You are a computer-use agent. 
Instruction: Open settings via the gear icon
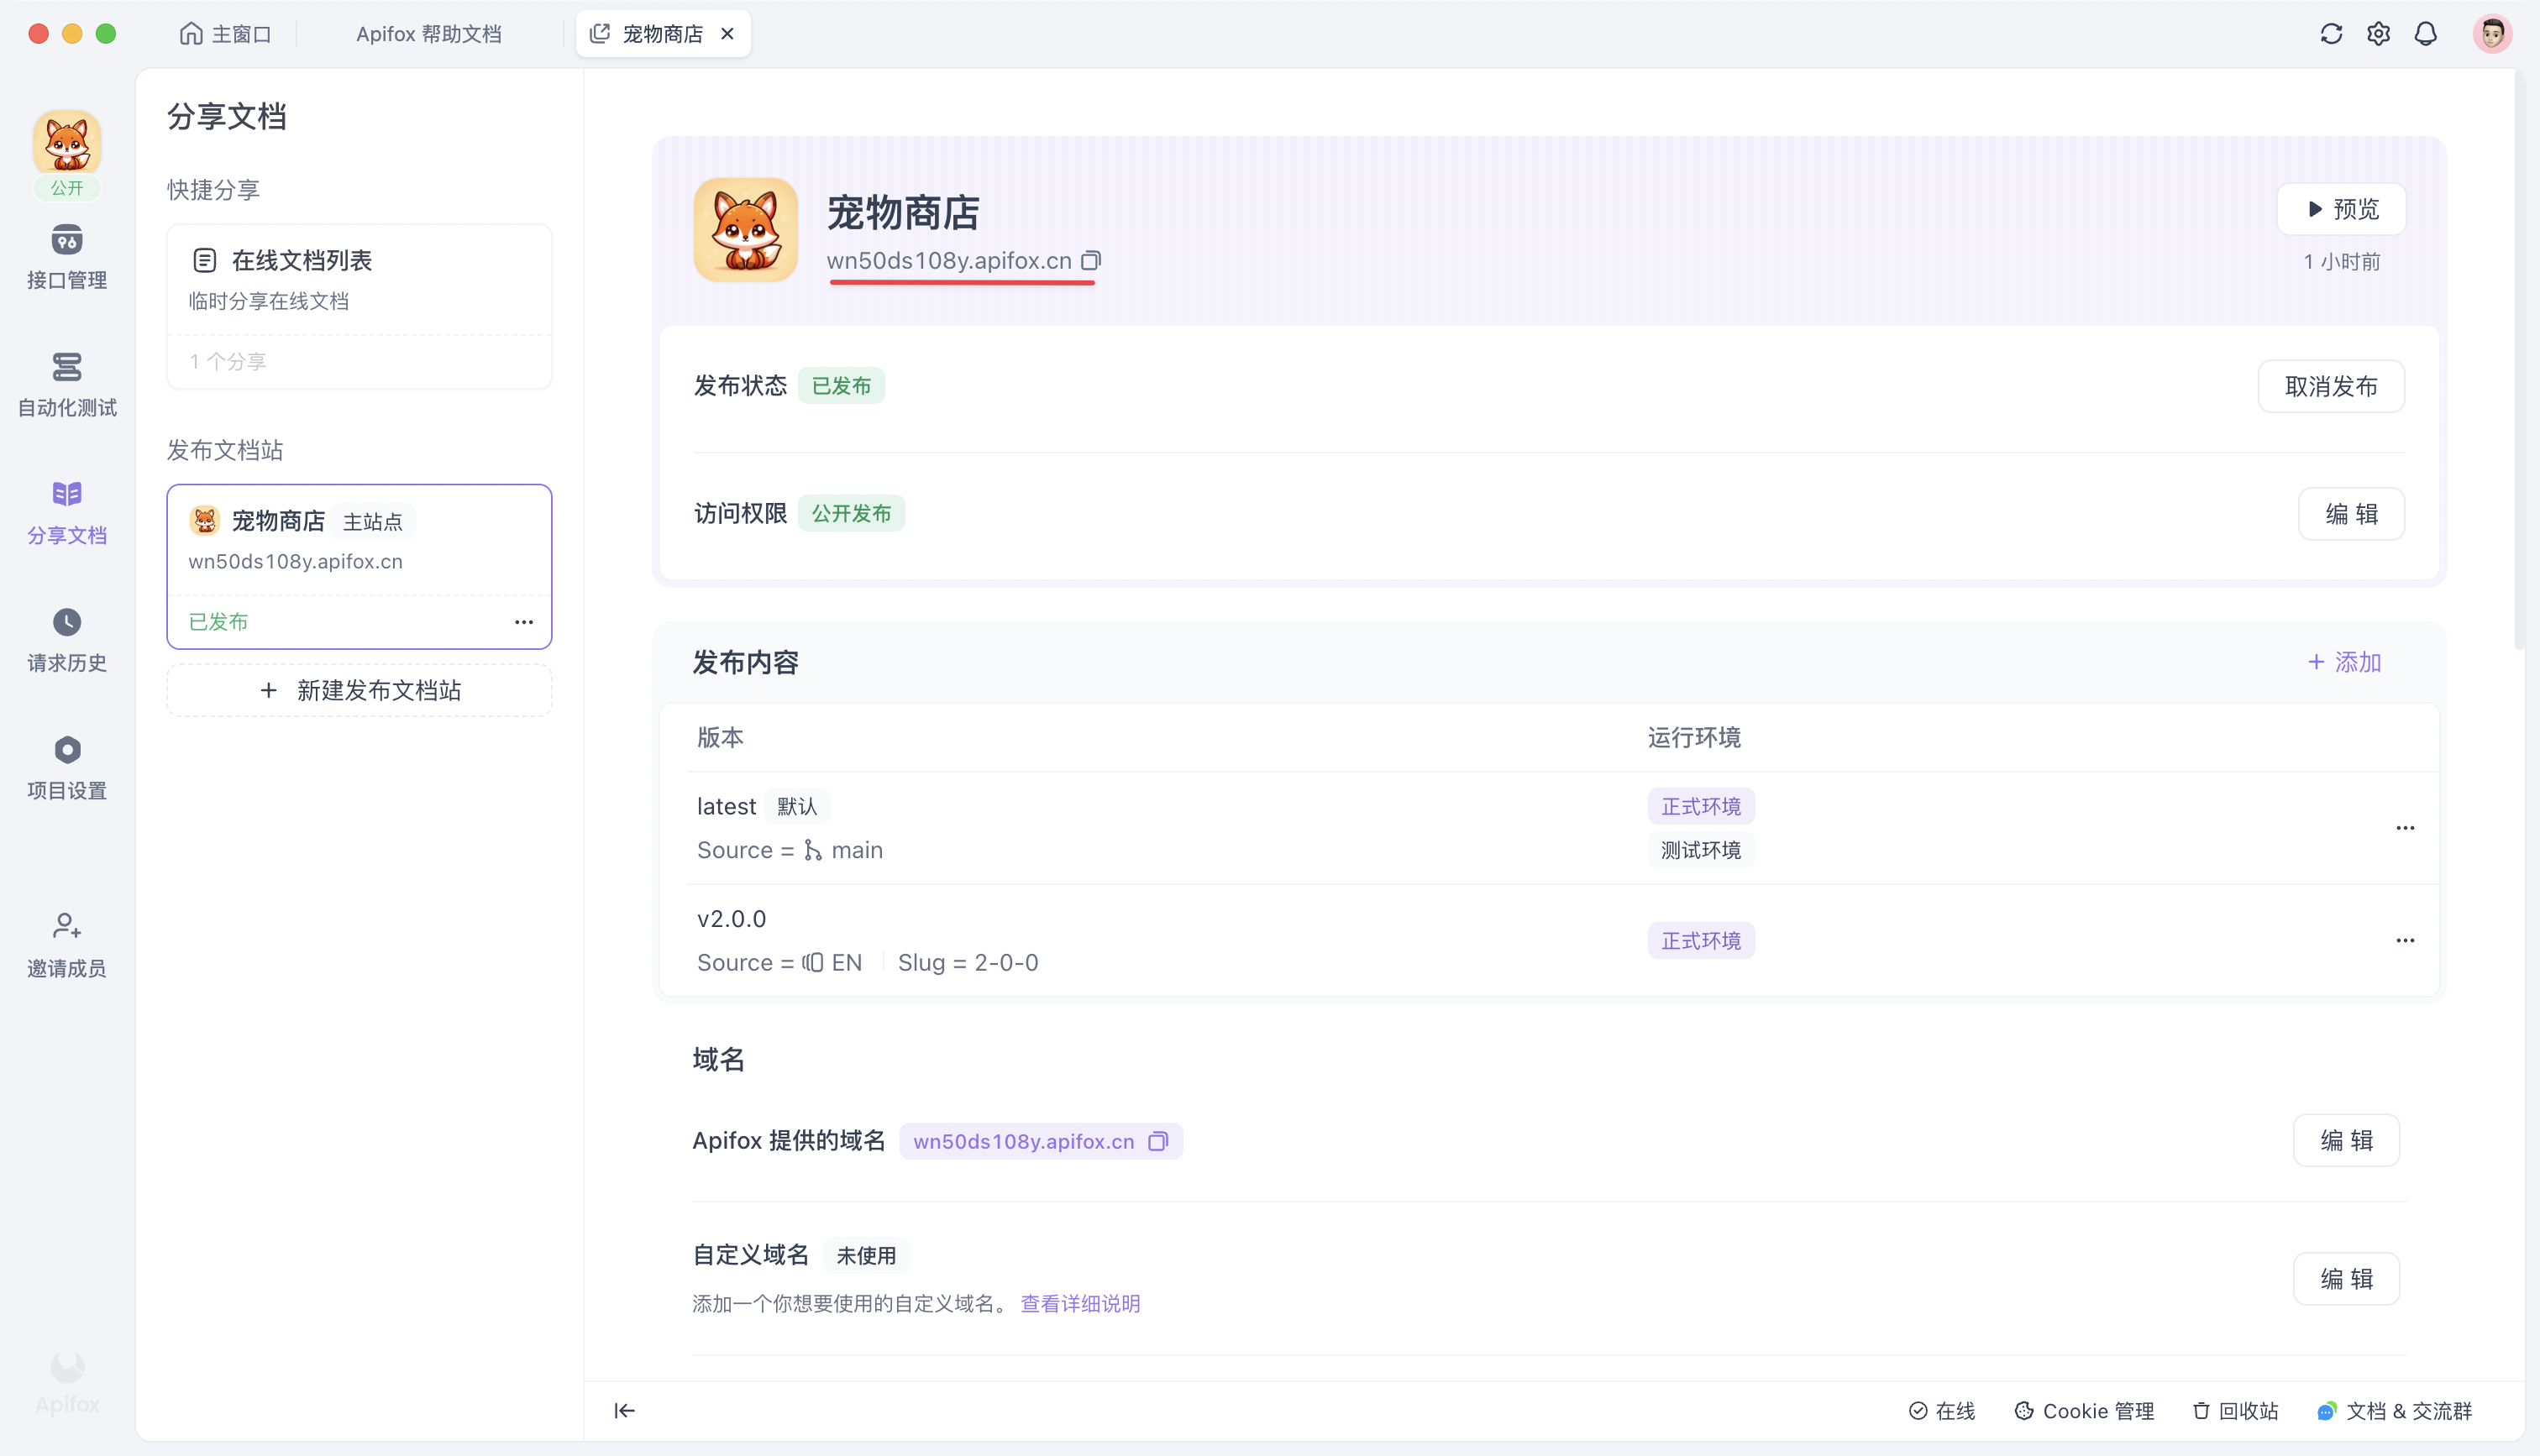2379,33
